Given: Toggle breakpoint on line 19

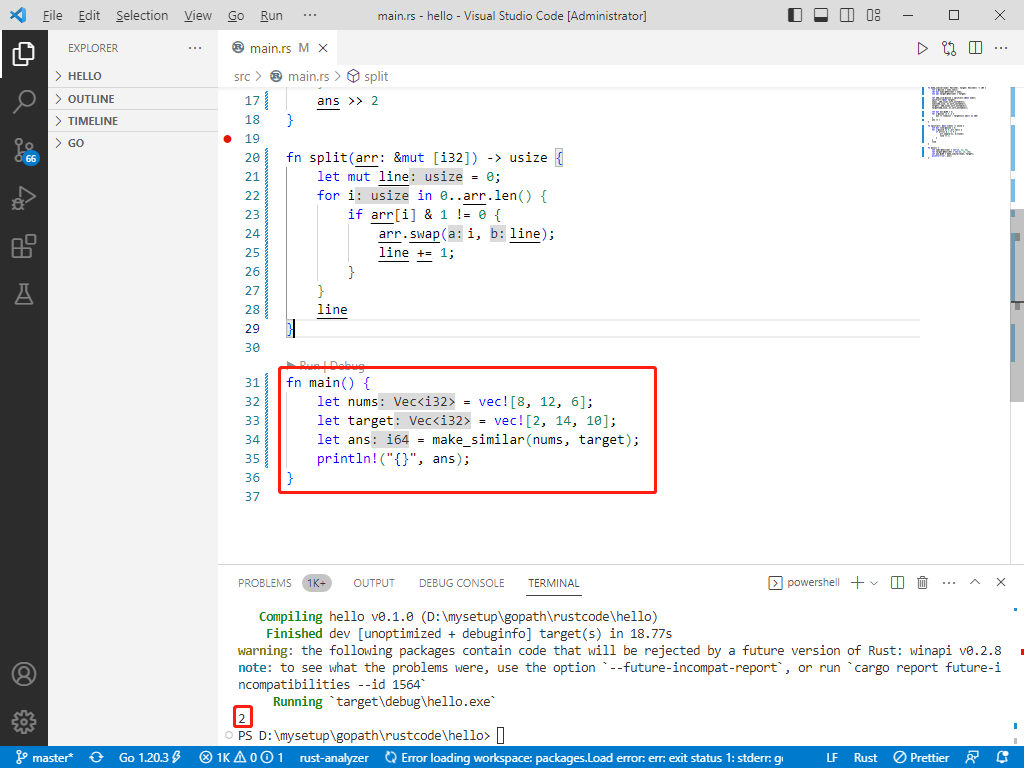Looking at the screenshot, I should (227, 138).
